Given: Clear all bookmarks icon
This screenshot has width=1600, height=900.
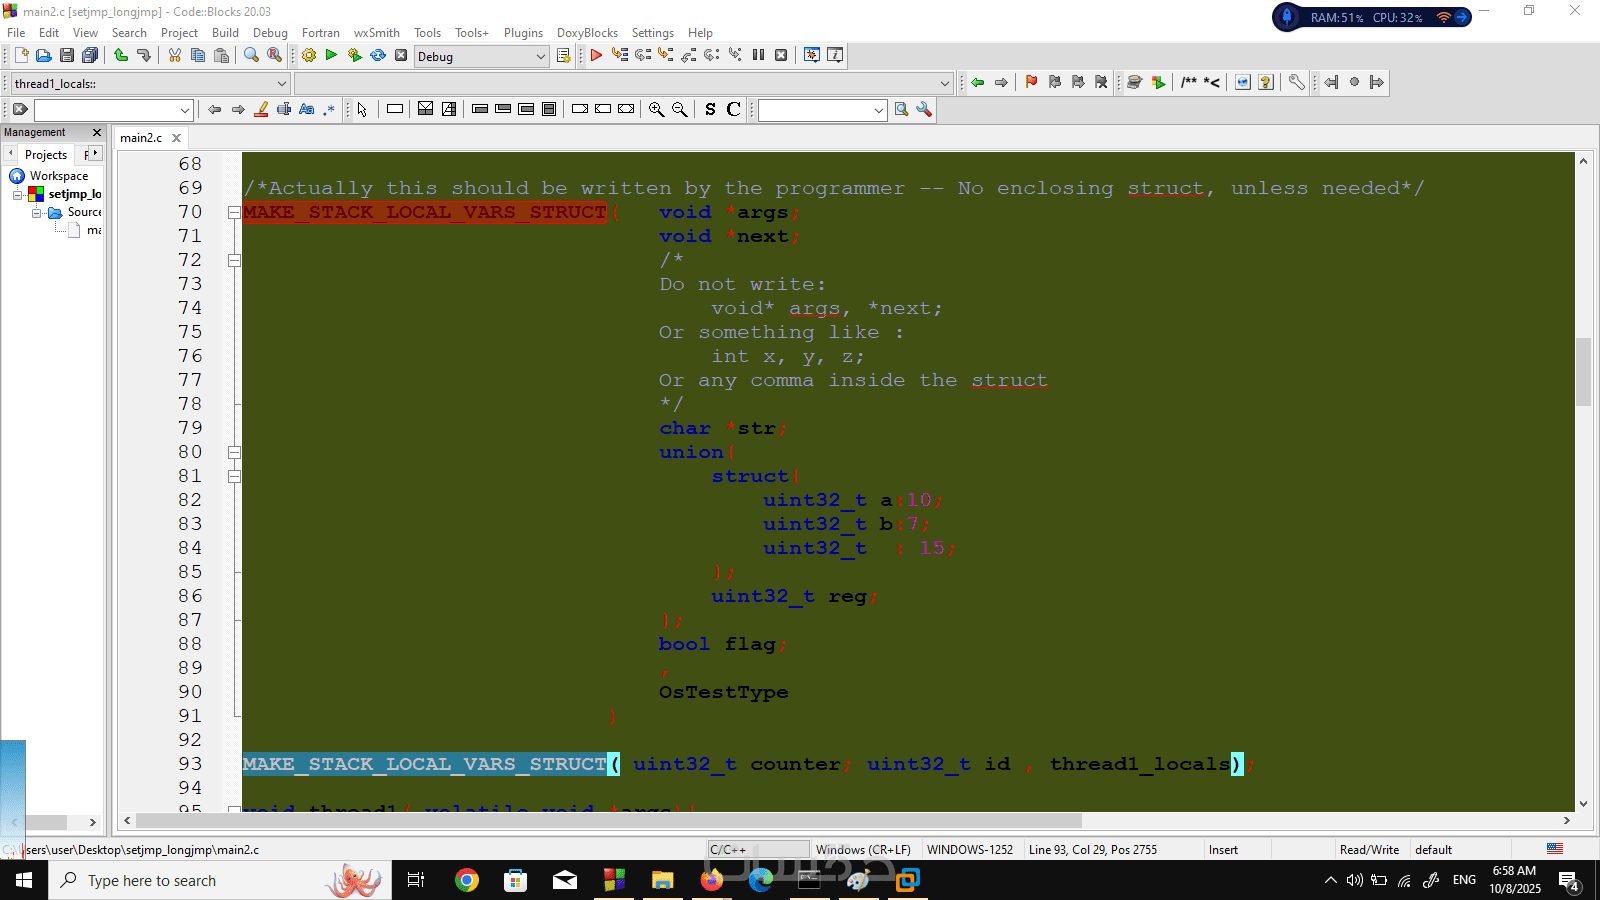Looking at the screenshot, I should tap(1101, 83).
